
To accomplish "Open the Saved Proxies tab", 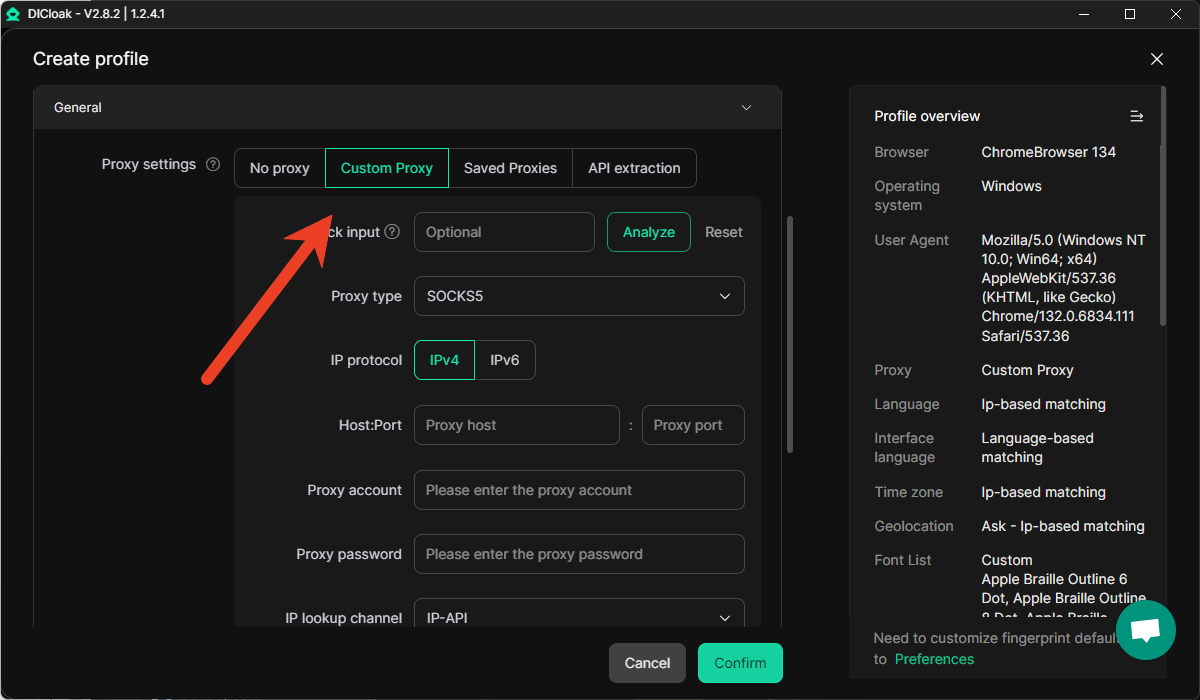I will [510, 168].
